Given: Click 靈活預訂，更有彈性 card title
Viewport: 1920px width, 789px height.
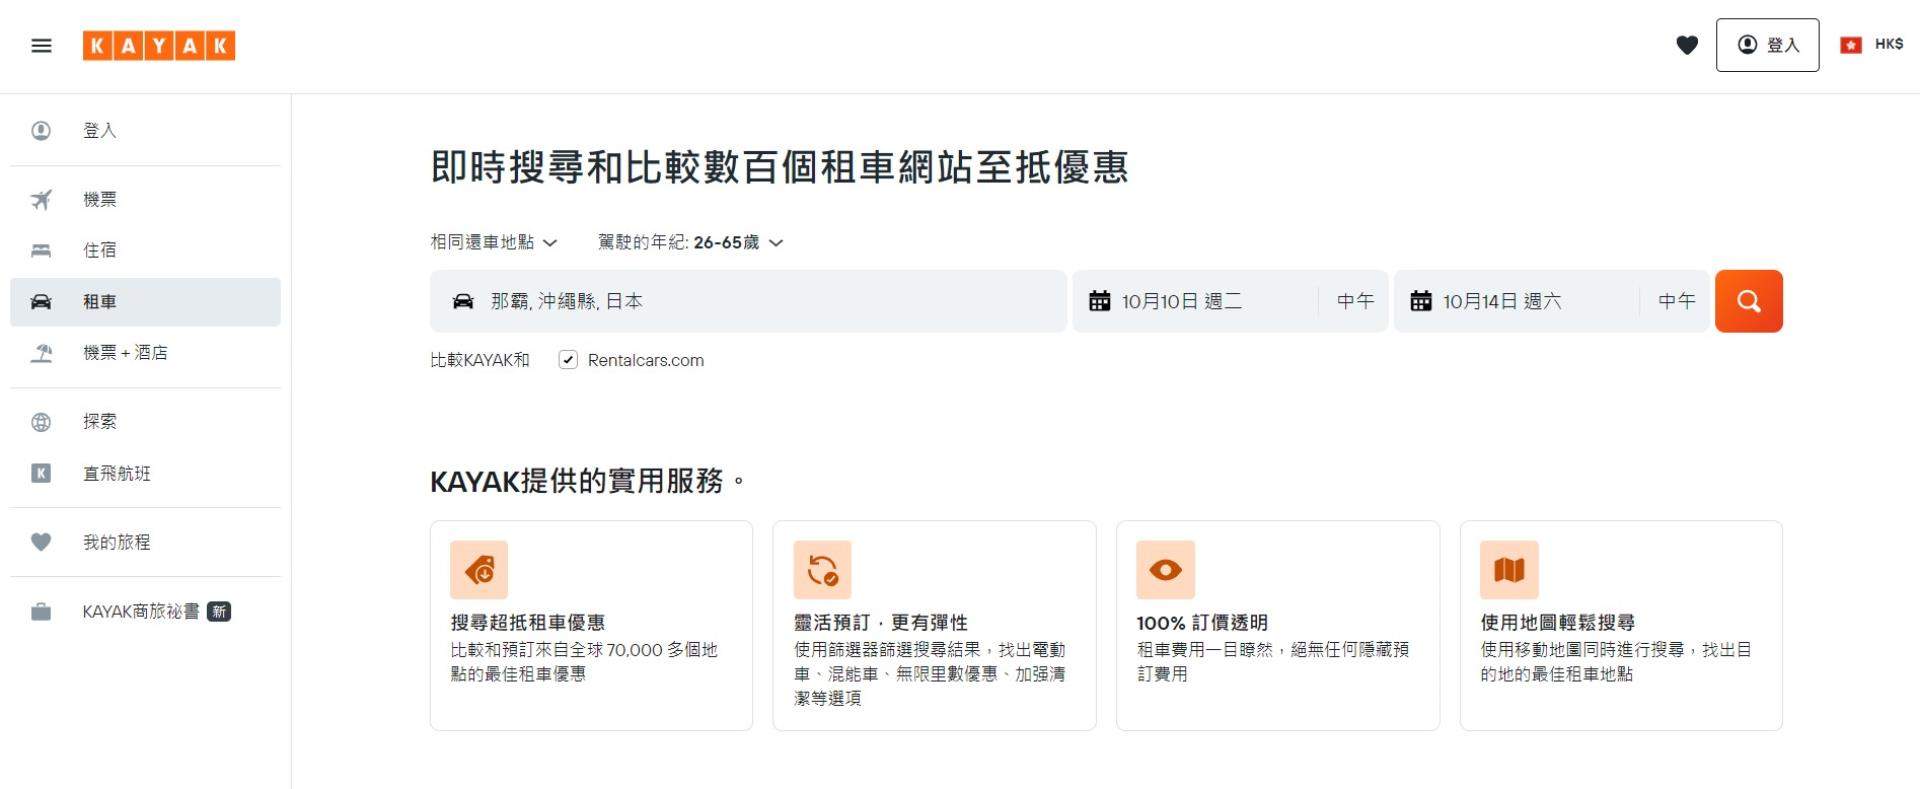Looking at the screenshot, I should pos(880,622).
